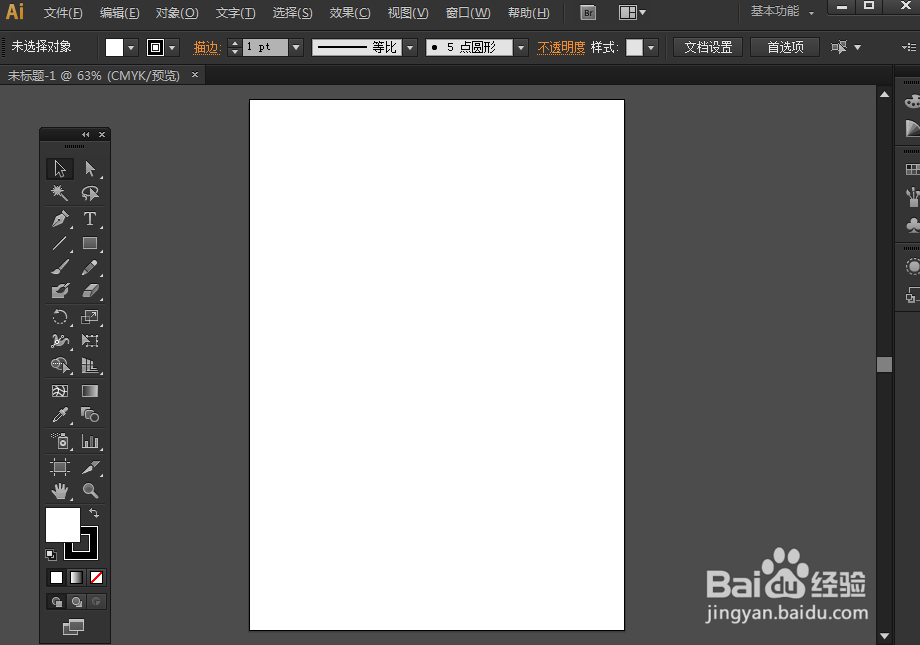
Task: Open the 编辑(E) menu
Action: coord(119,13)
